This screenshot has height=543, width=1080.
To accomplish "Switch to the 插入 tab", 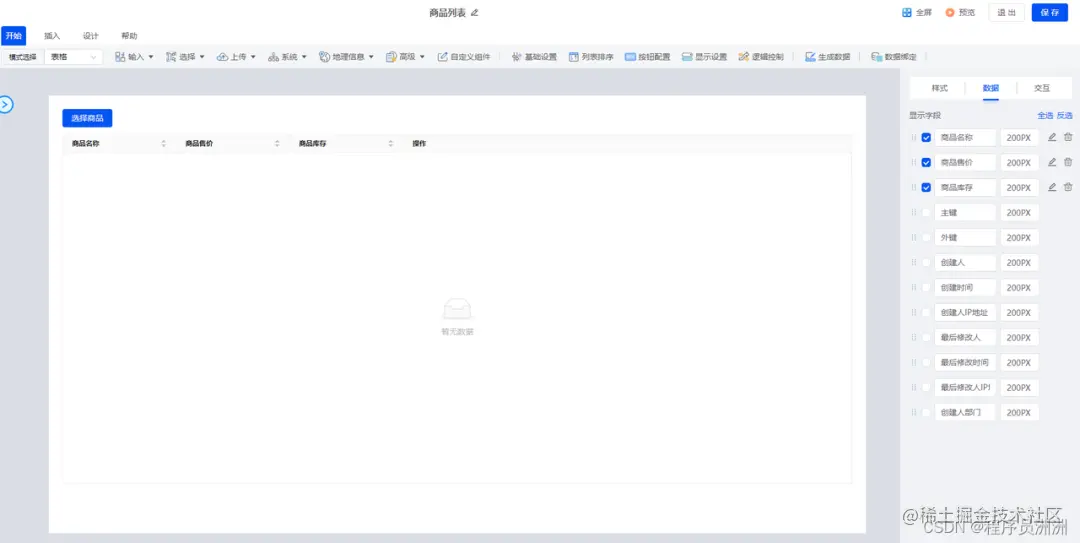I will pos(52,36).
